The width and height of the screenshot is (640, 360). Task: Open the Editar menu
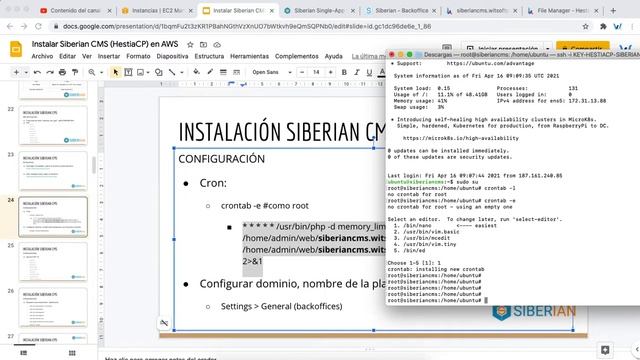(x=67, y=56)
